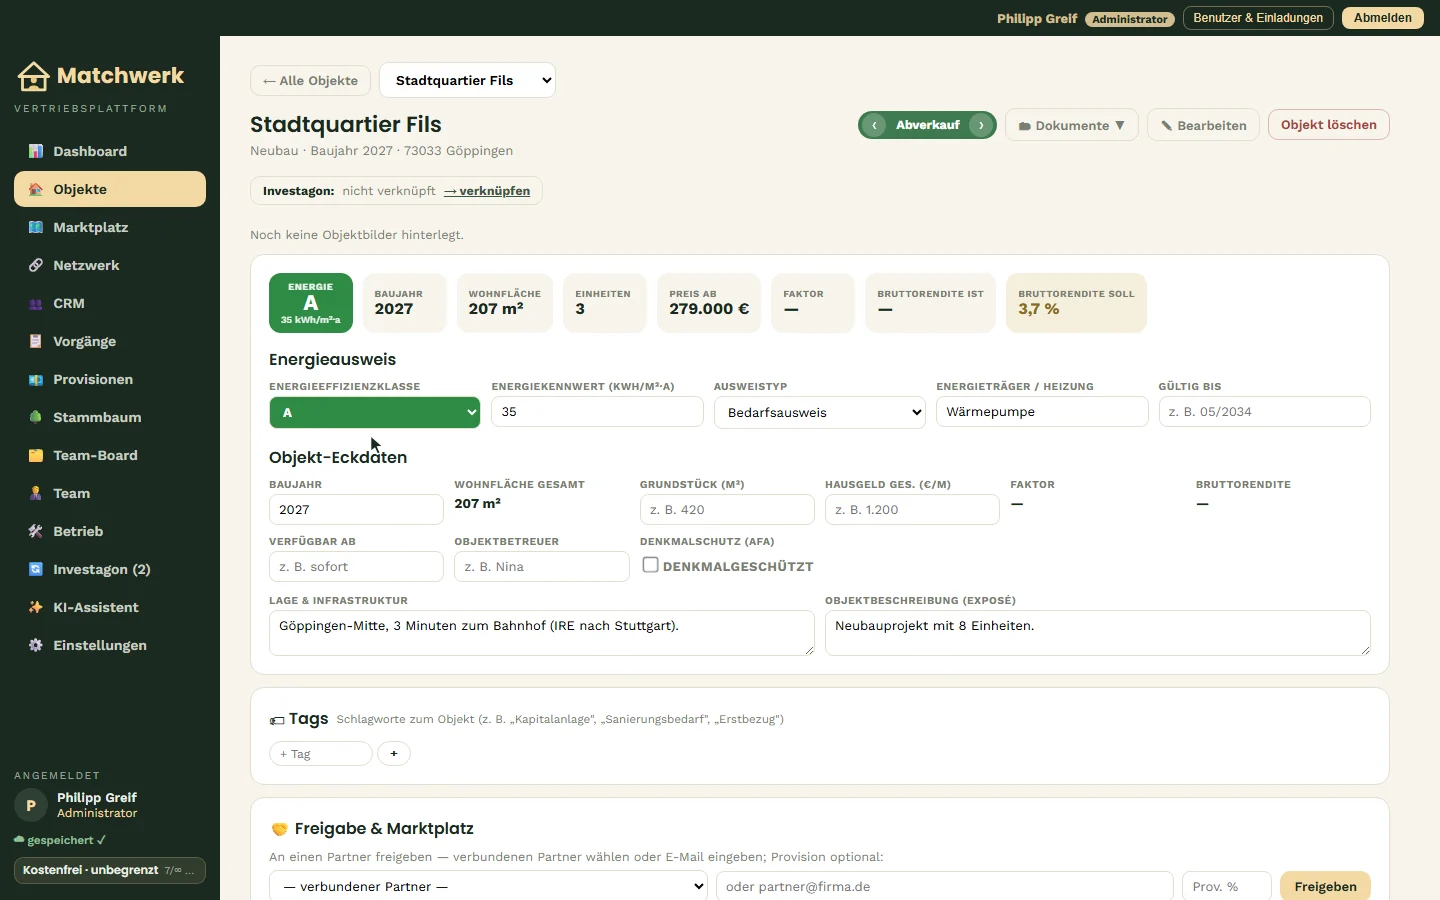Click the Energiekennwert input field
Image resolution: width=1440 pixels, height=900 pixels.
(598, 412)
